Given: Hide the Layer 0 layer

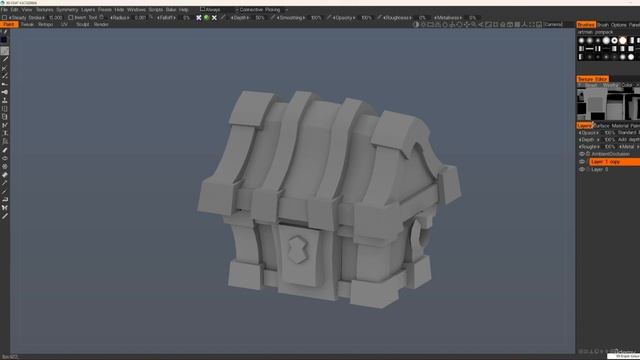Looking at the screenshot, I should coord(582,169).
